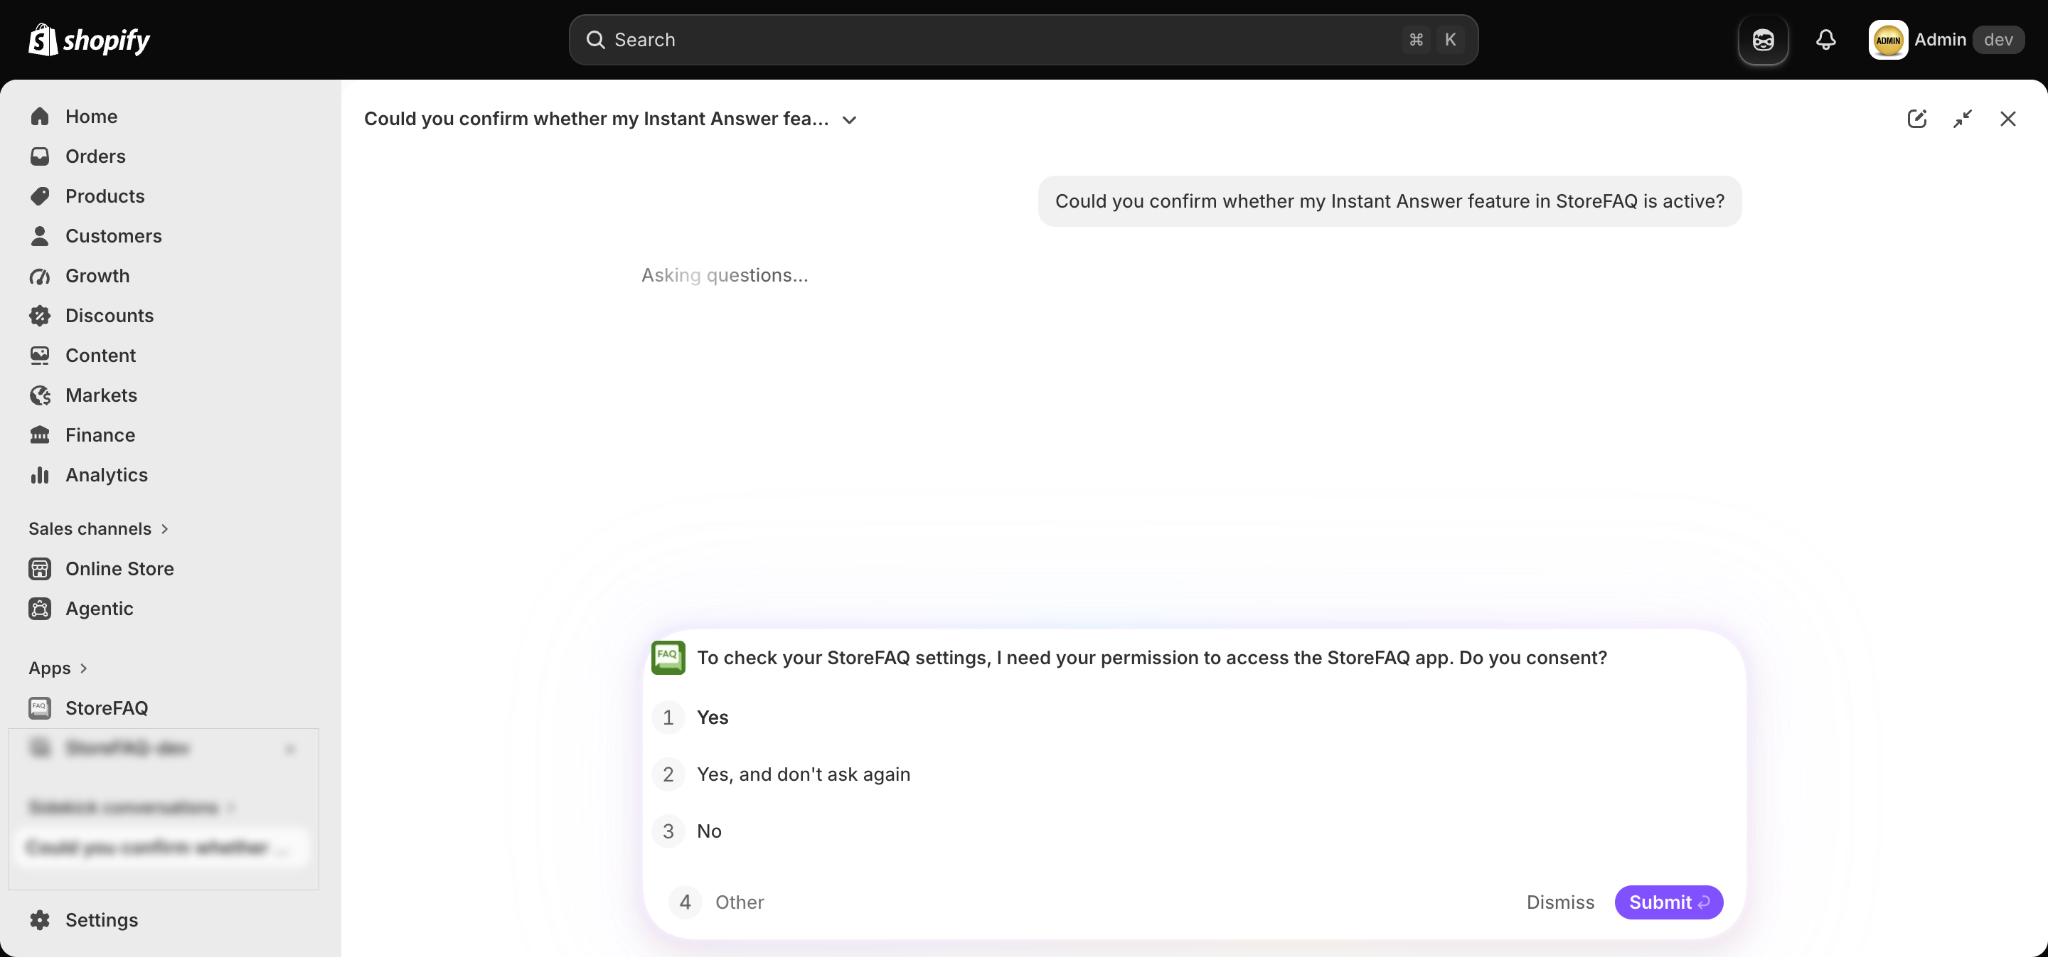The height and width of the screenshot is (957, 2048).
Task: Expand Sales channels chevron
Action: point(165,529)
